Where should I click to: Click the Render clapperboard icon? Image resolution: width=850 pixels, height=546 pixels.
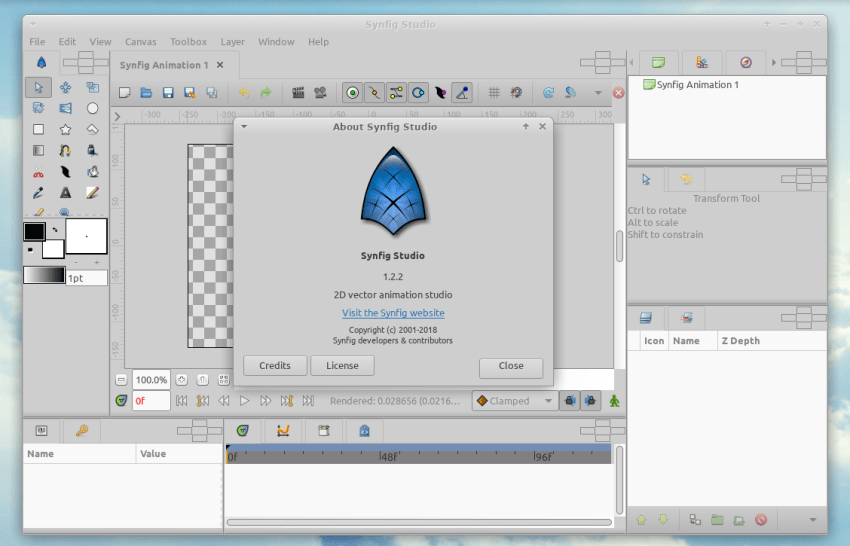(298, 93)
